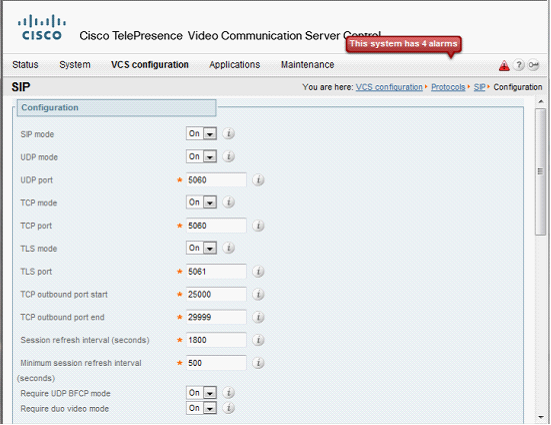Open the Status menu
This screenshot has width=551, height=425.
coord(25,65)
